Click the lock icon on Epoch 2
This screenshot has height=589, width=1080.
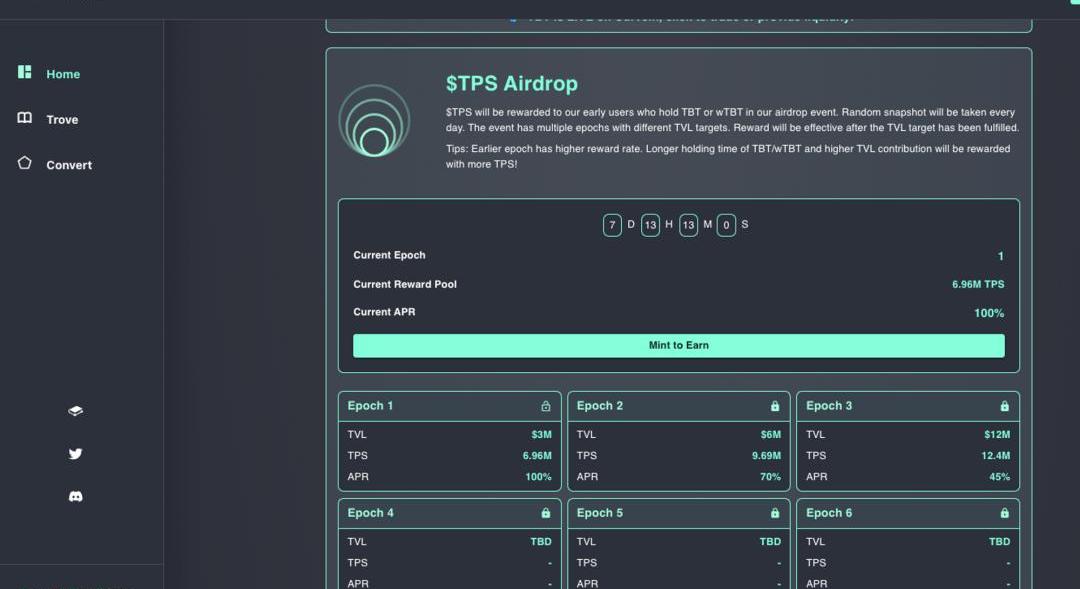(x=775, y=406)
